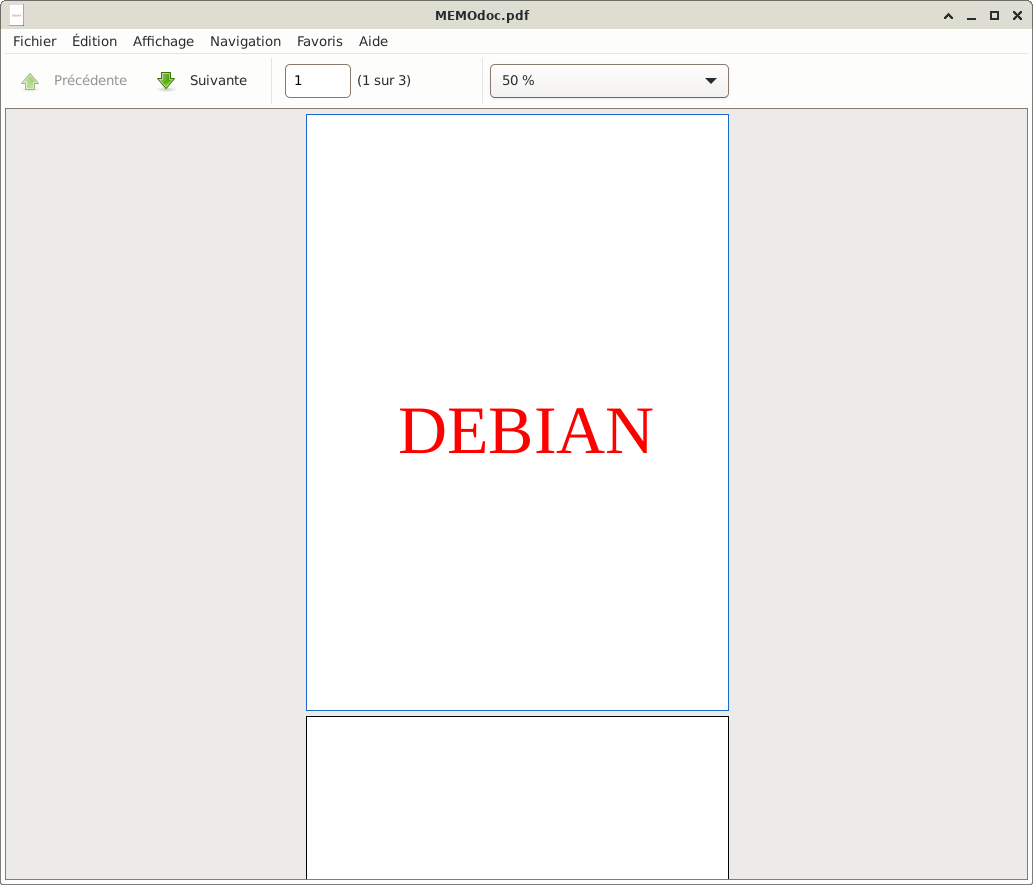
Task: Click the green down arrow icon for next page
Action: click(x=166, y=81)
